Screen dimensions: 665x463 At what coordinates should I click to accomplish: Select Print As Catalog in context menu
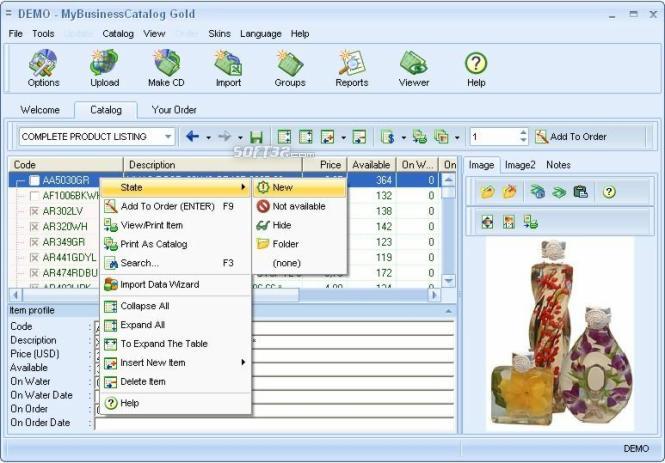[176, 244]
